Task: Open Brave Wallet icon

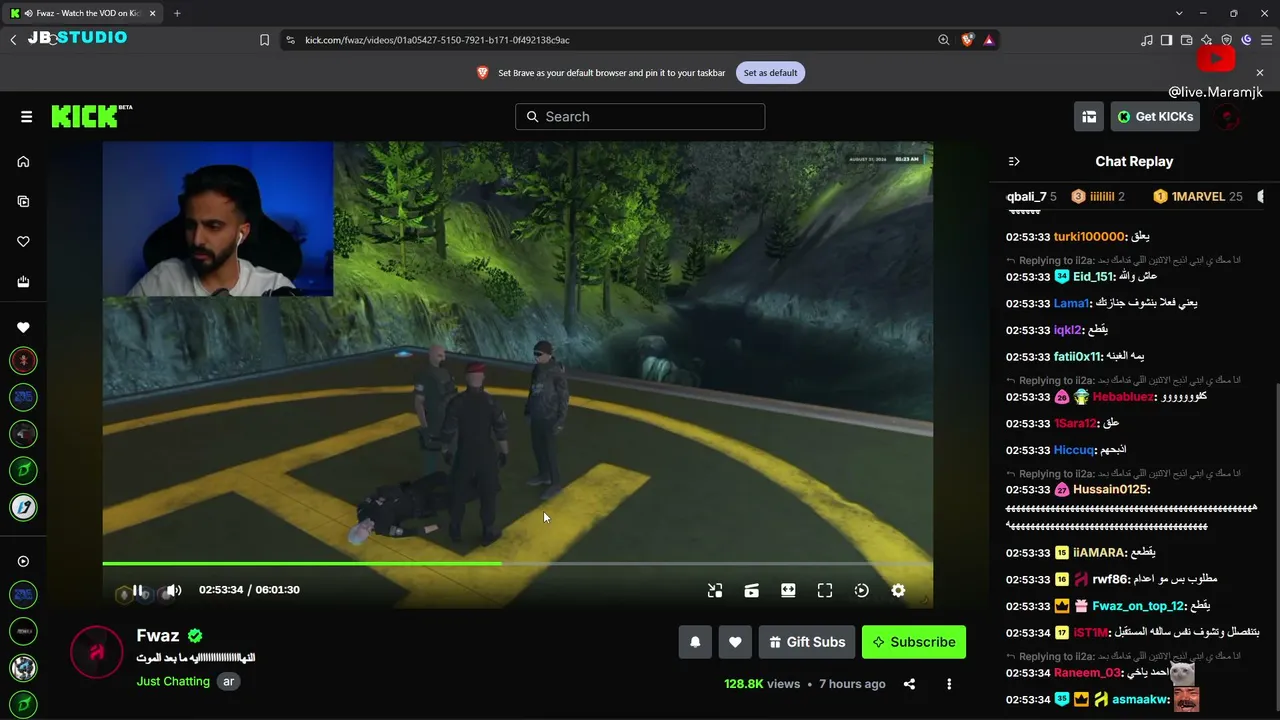Action: tap(1186, 40)
